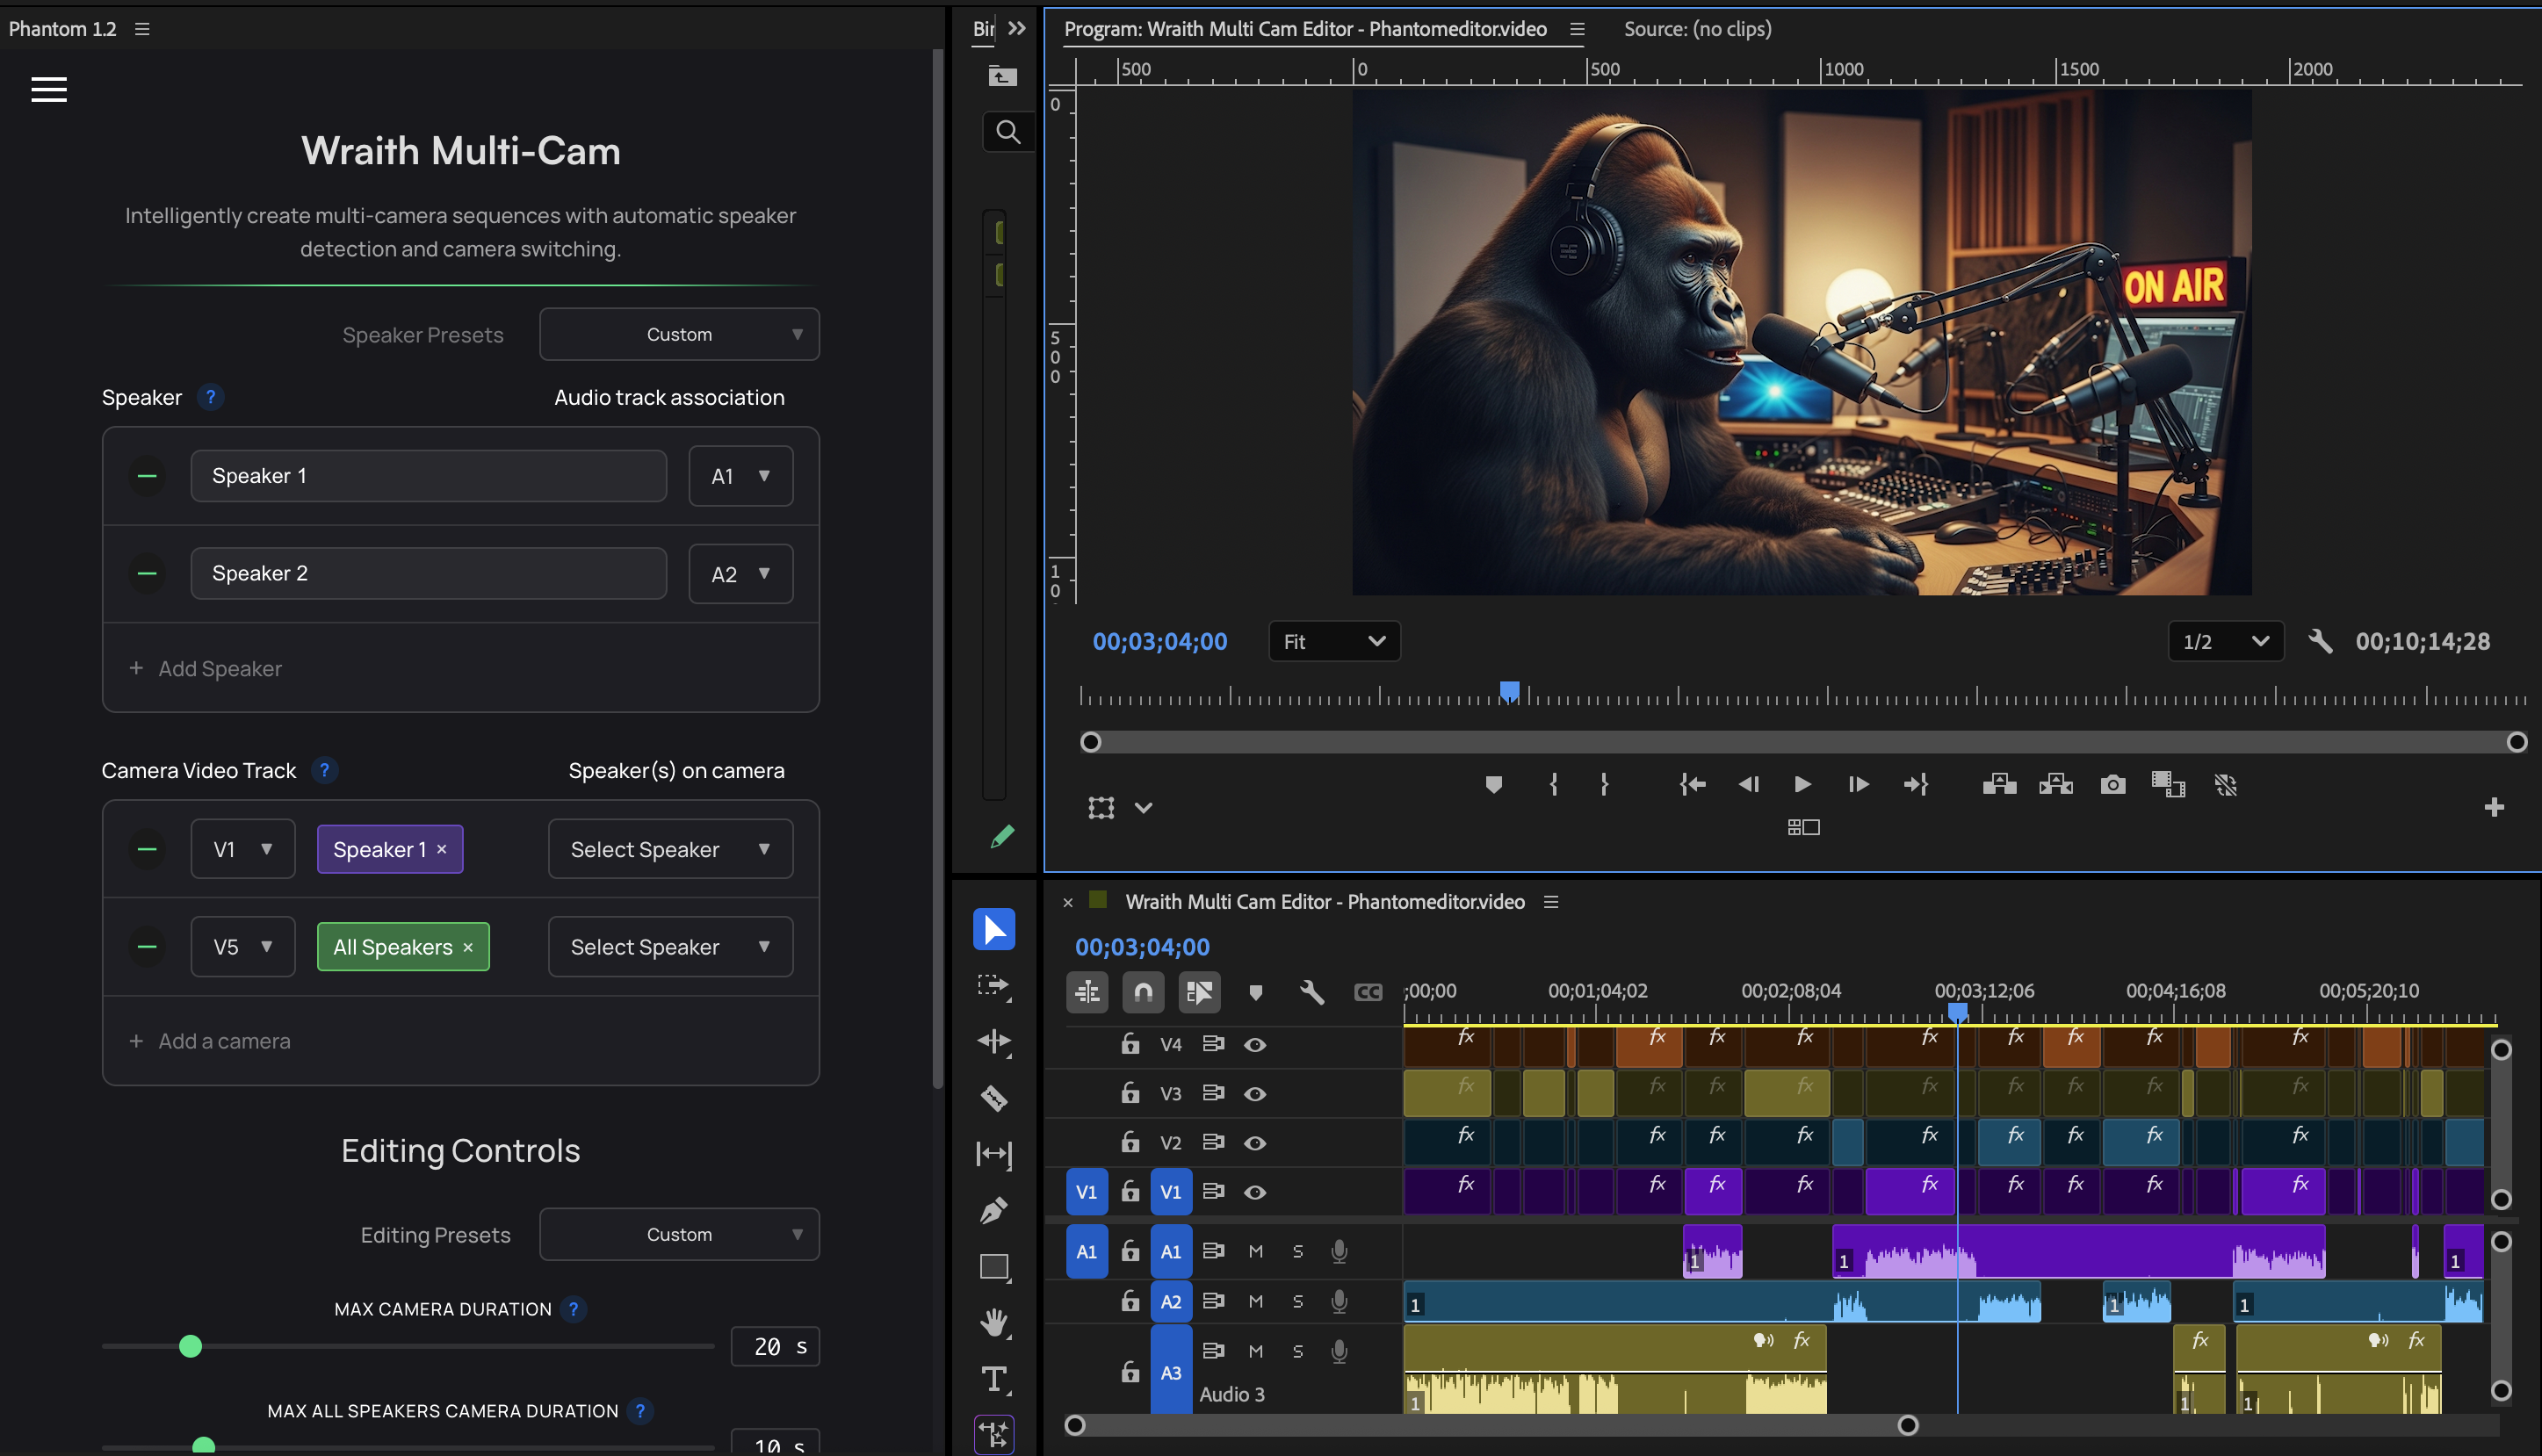Click the Lift button
The image size is (2542, 1456).
(1999, 785)
